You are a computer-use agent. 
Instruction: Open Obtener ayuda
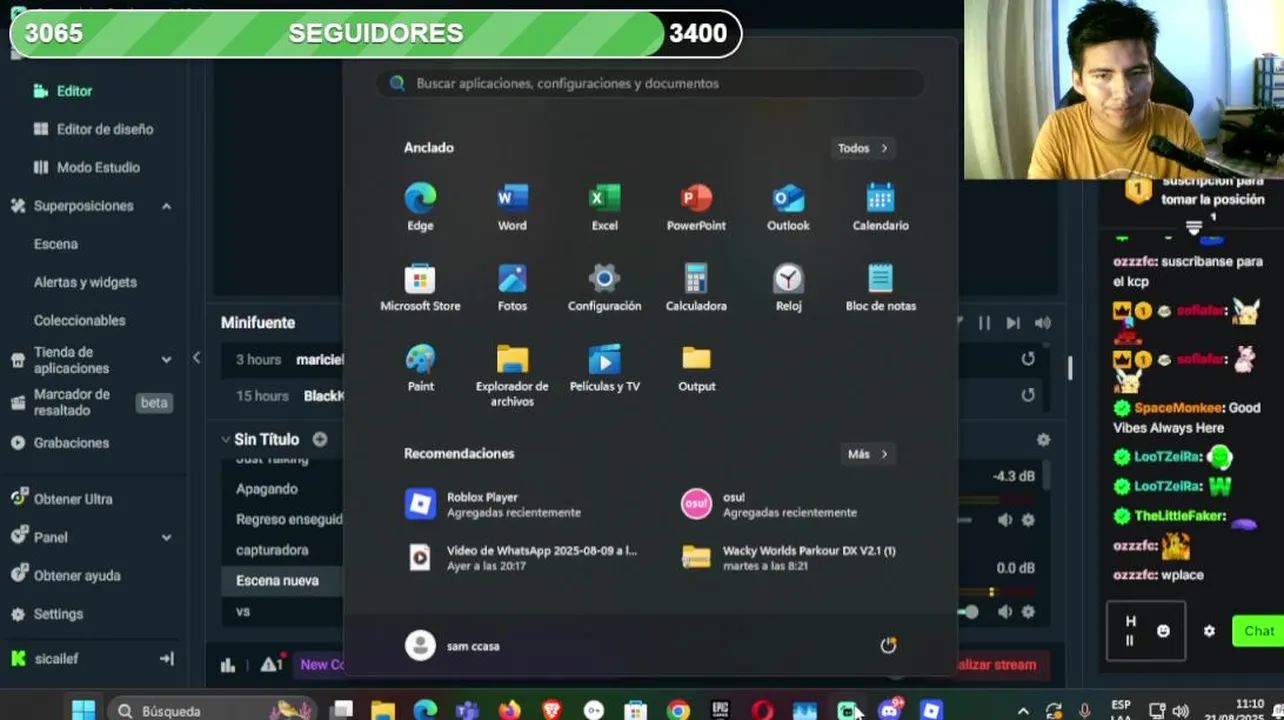[x=65, y=576]
